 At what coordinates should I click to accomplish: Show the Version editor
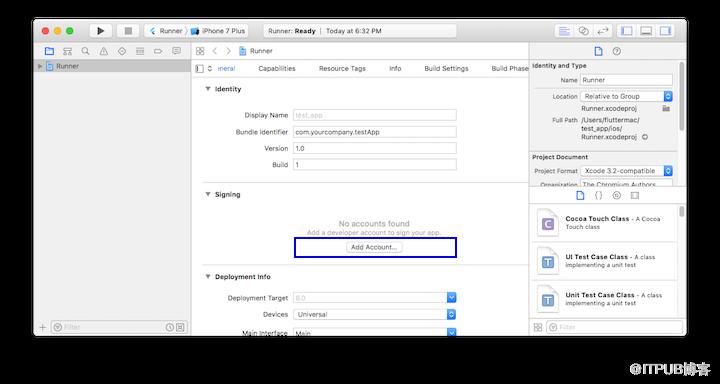tap(602, 31)
